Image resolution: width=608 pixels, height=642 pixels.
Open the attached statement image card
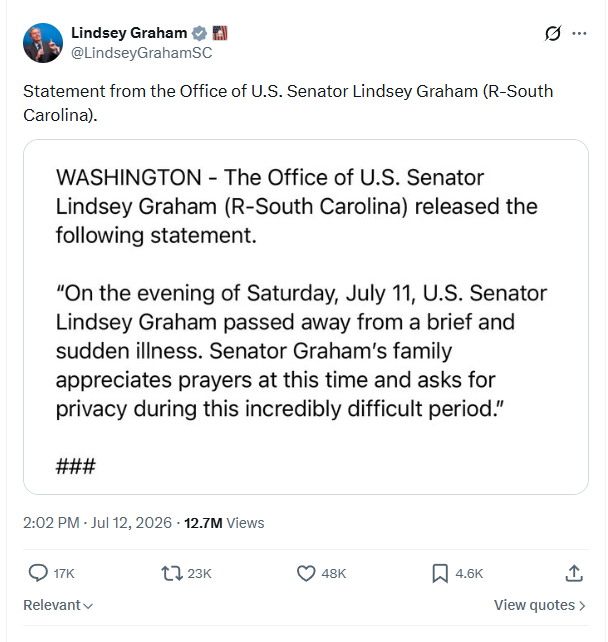[306, 317]
